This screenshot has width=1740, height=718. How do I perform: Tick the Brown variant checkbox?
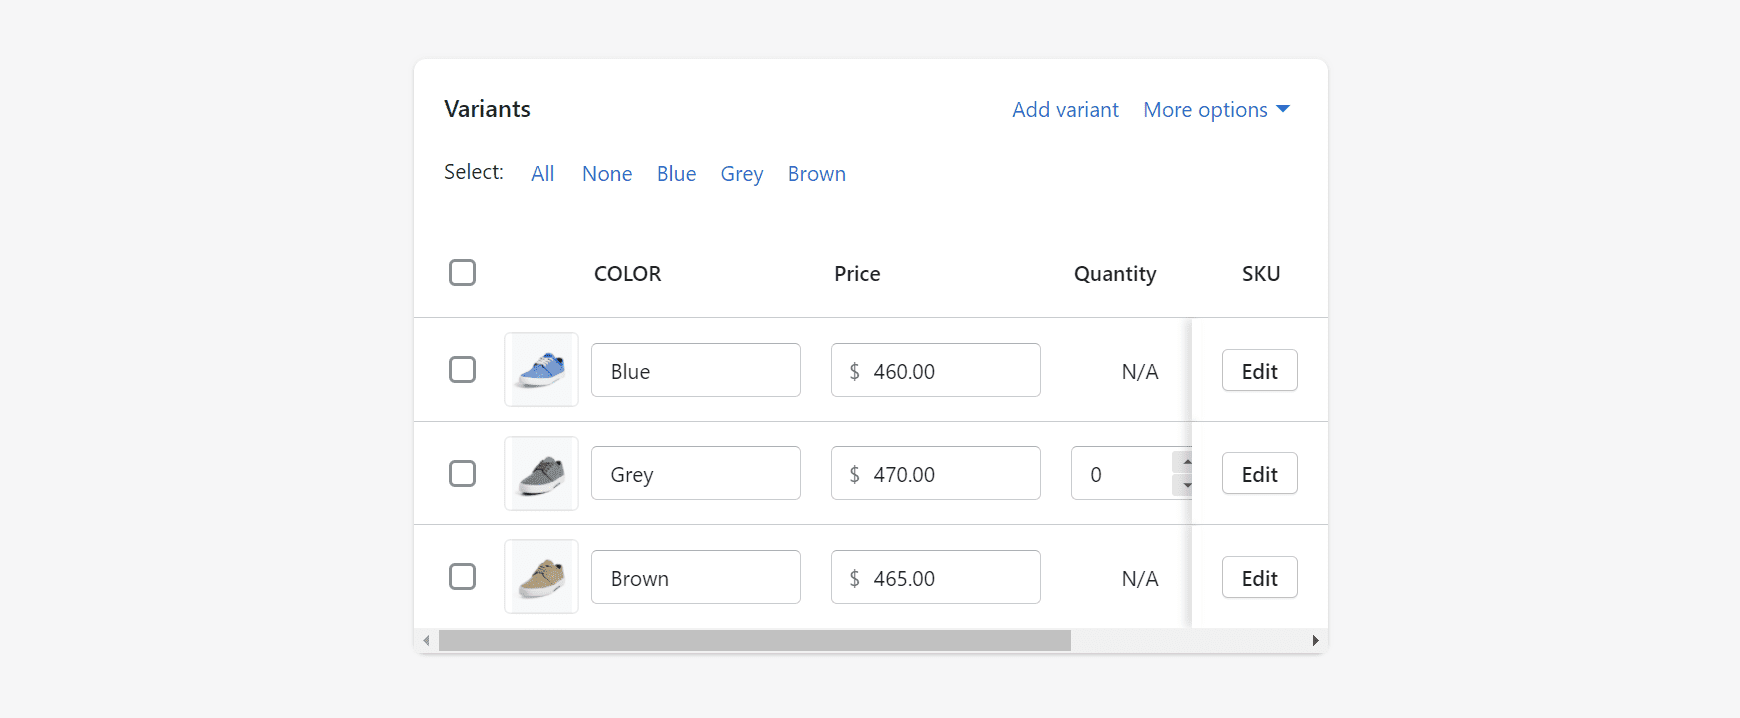coord(462,577)
